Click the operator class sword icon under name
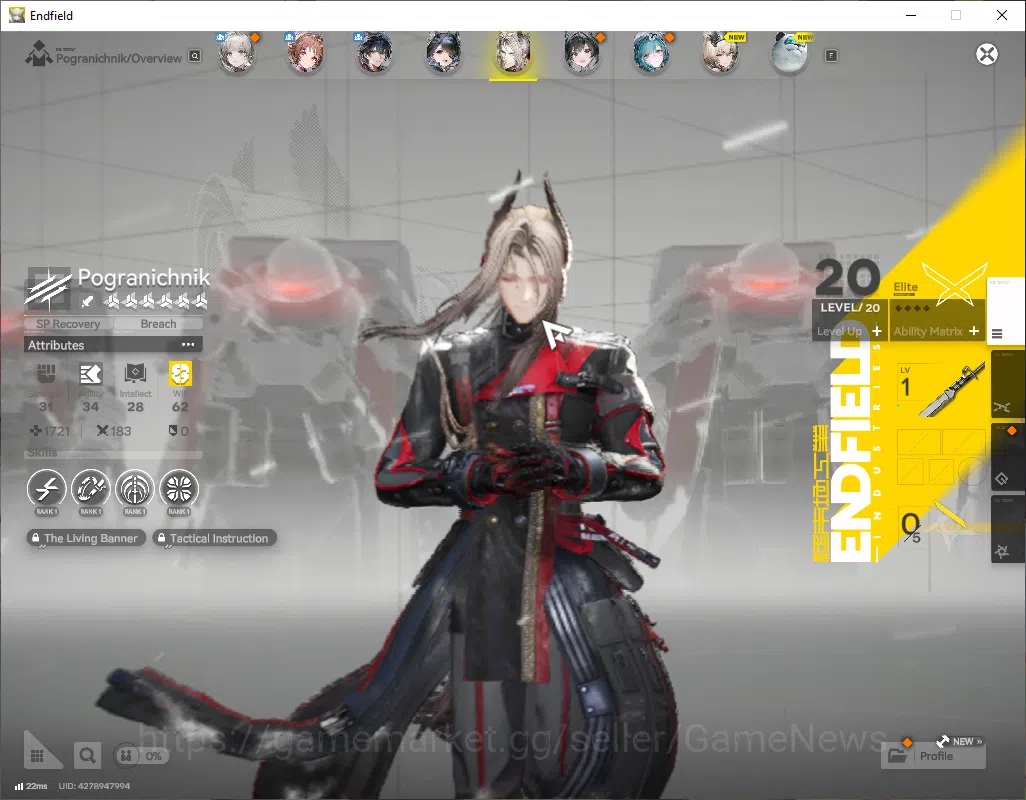The width and height of the screenshot is (1026, 800). pos(88,301)
